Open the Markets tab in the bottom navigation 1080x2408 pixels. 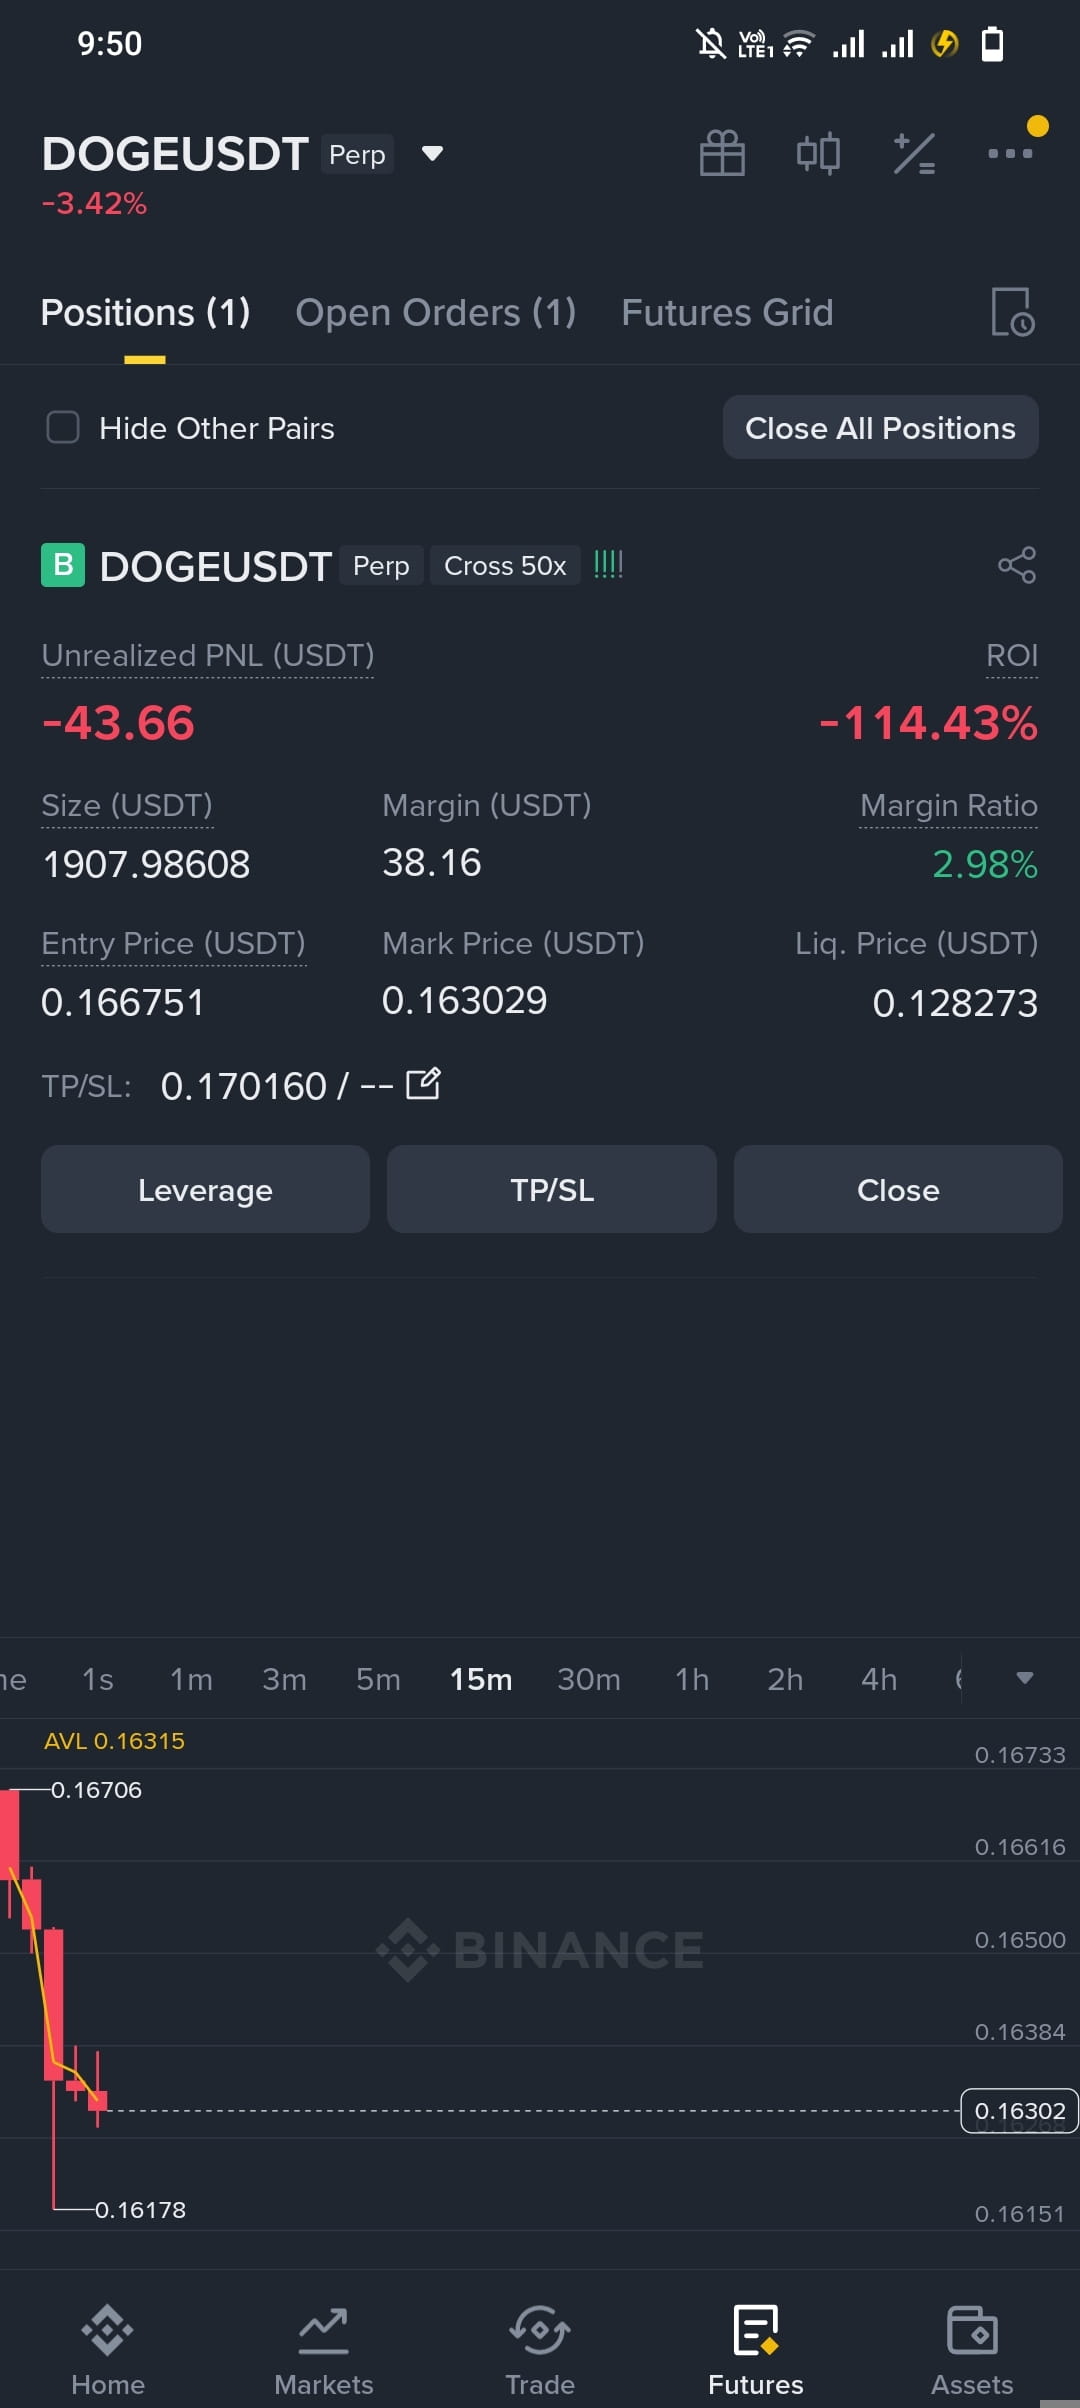coord(324,2349)
